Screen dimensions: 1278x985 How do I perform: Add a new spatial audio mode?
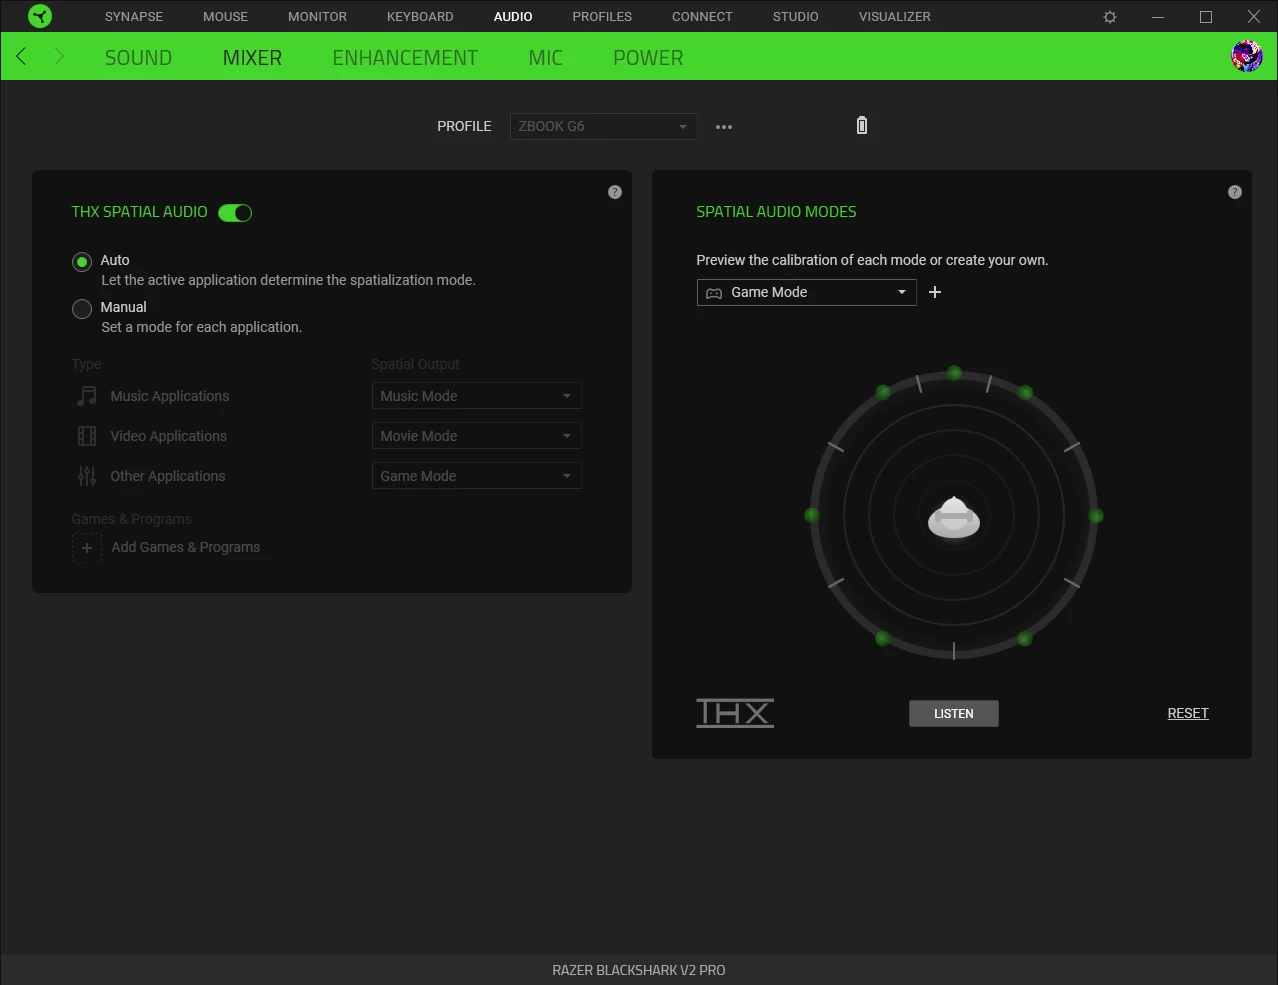pyautogui.click(x=935, y=292)
